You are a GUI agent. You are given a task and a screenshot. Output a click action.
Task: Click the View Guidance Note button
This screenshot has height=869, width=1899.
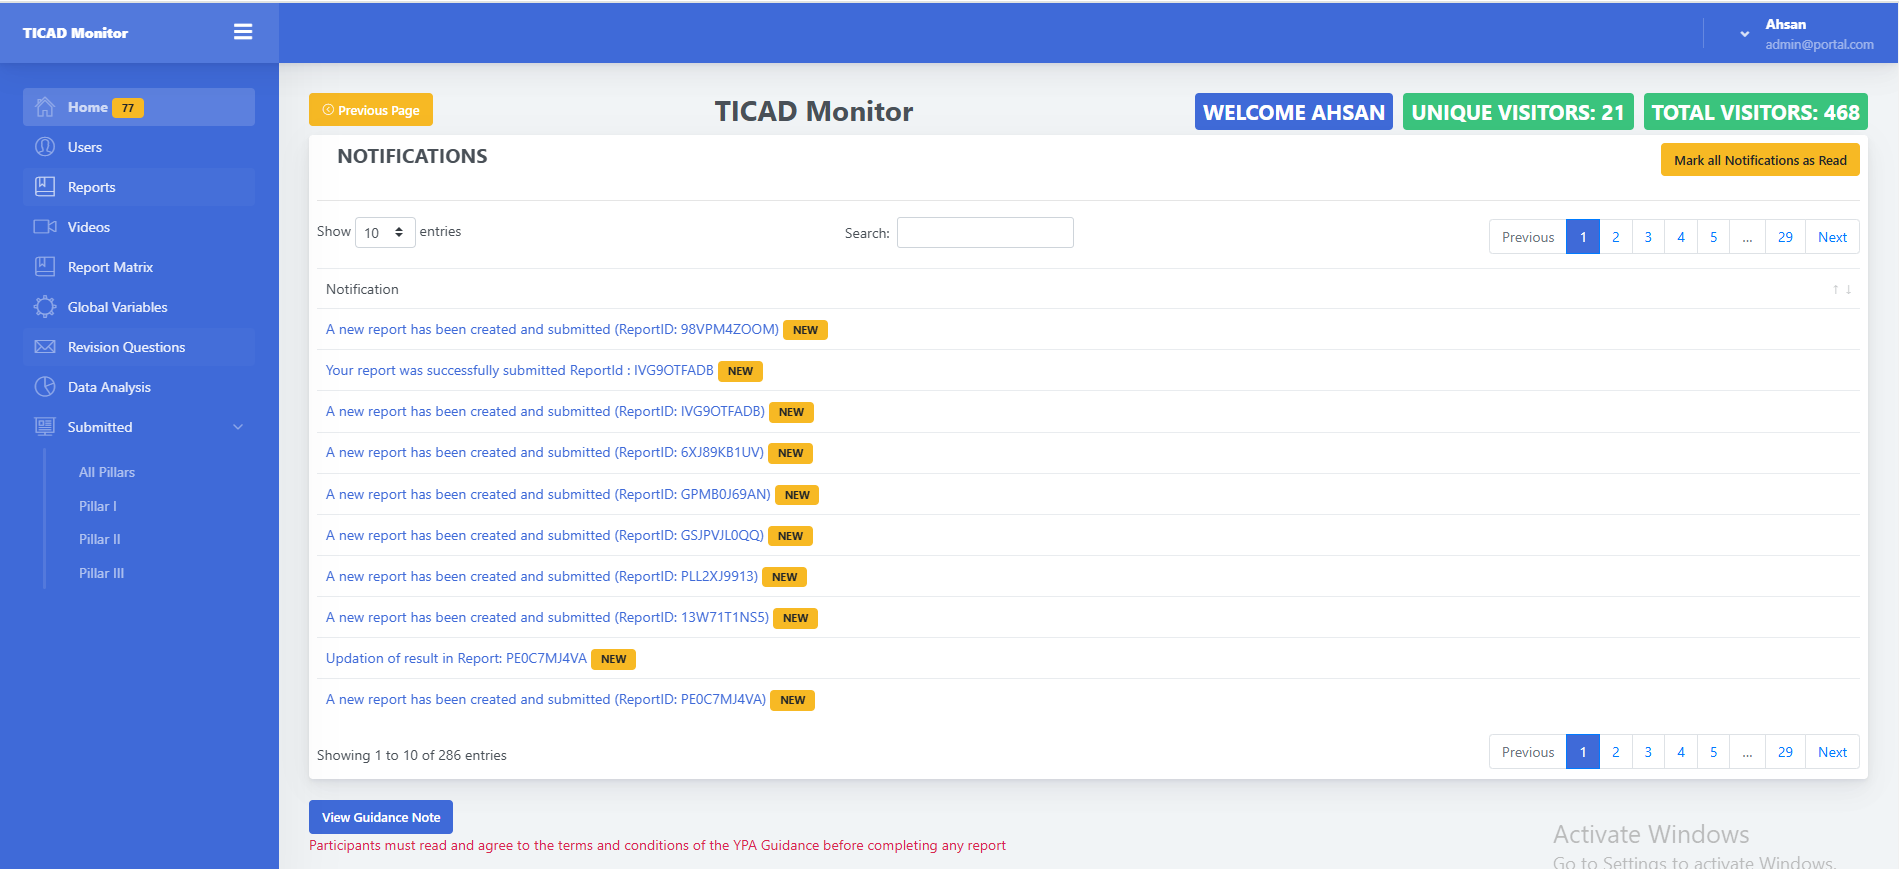380,817
